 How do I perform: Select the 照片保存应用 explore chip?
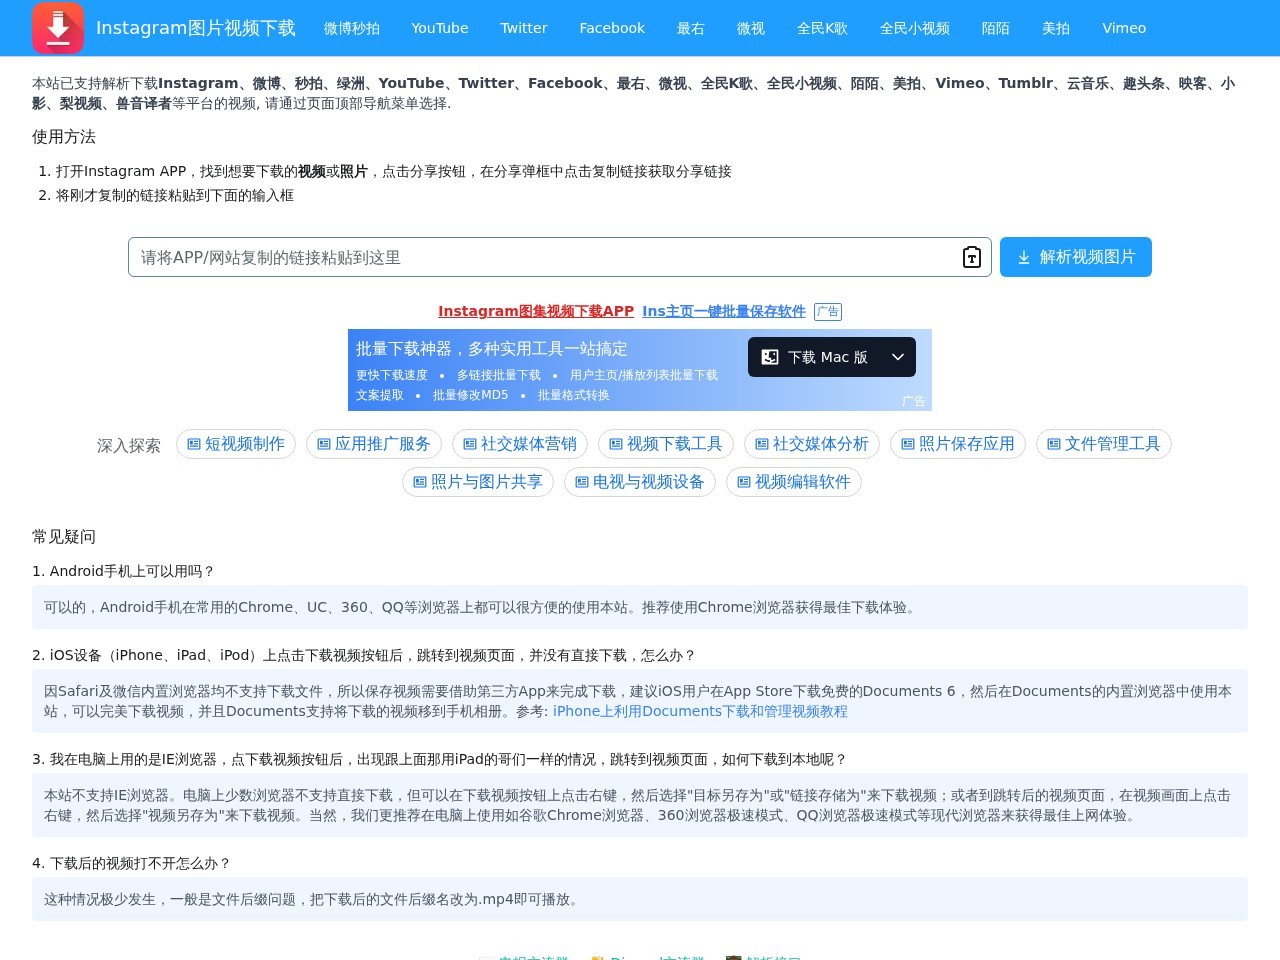click(958, 444)
